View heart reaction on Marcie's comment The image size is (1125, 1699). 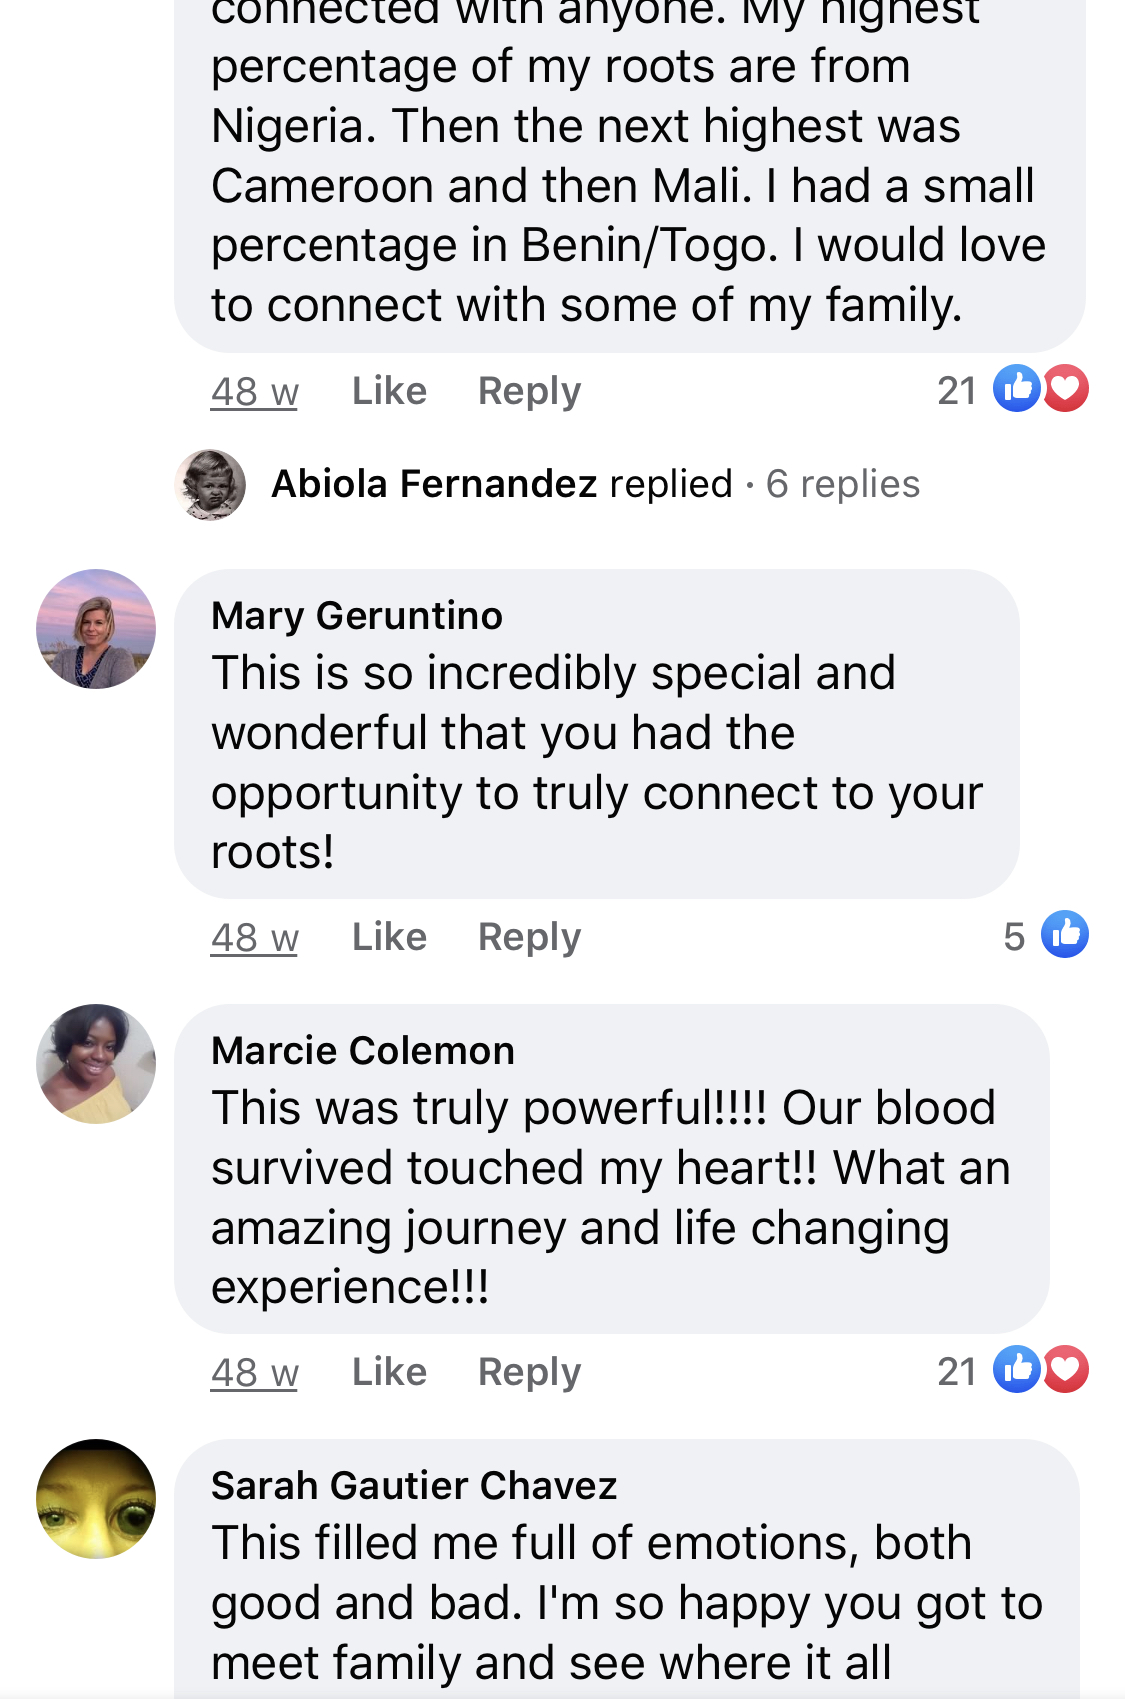[x=1067, y=1370]
